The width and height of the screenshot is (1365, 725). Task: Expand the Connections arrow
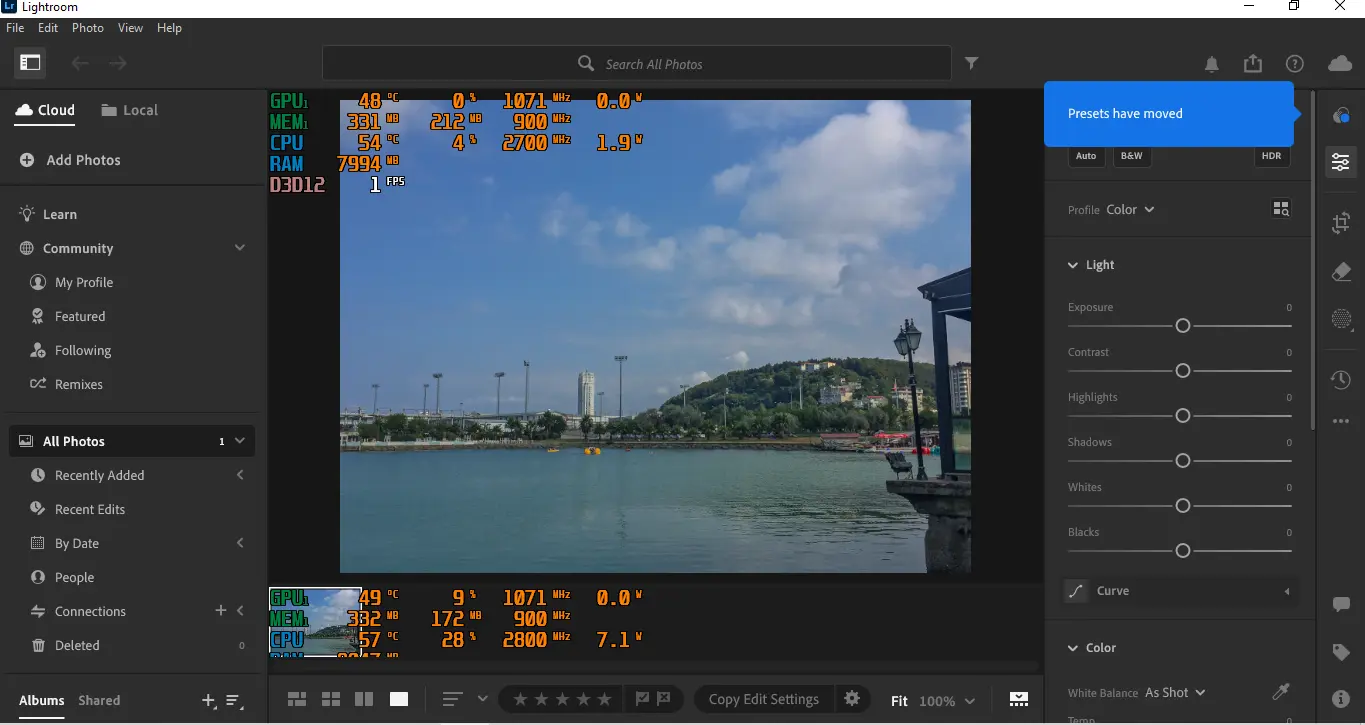point(240,611)
